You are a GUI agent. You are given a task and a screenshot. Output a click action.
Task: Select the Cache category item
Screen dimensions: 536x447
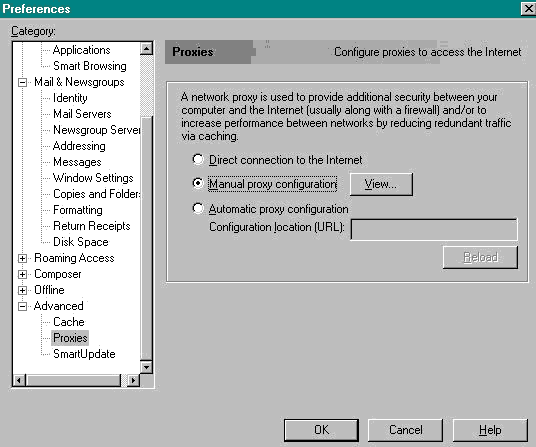(x=69, y=322)
